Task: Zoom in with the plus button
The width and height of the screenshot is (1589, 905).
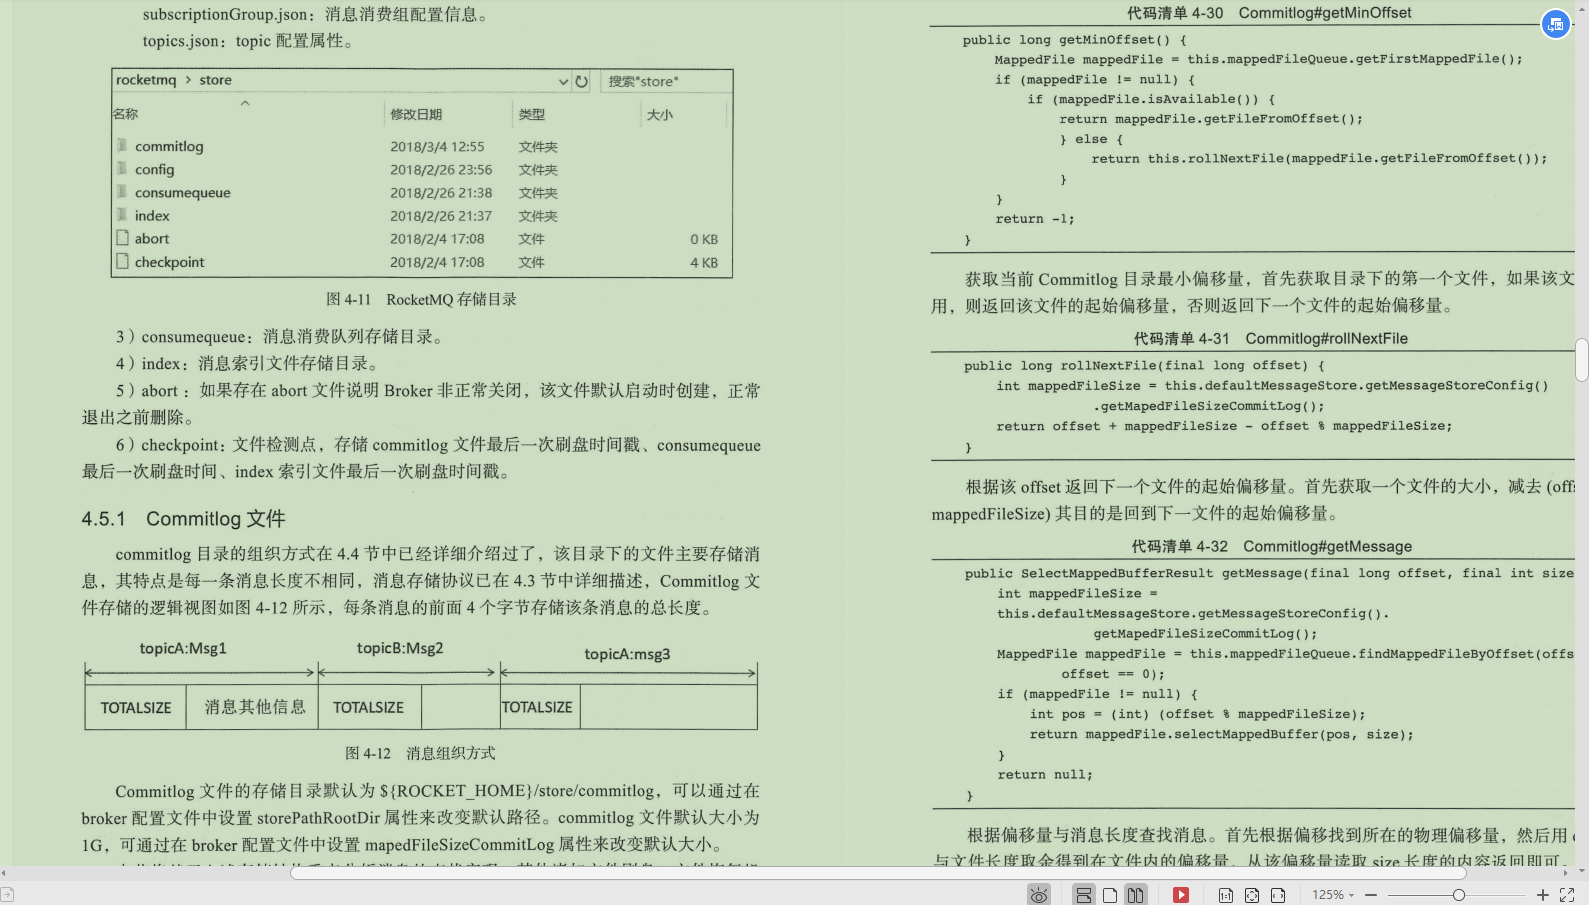Action: [x=1543, y=895]
